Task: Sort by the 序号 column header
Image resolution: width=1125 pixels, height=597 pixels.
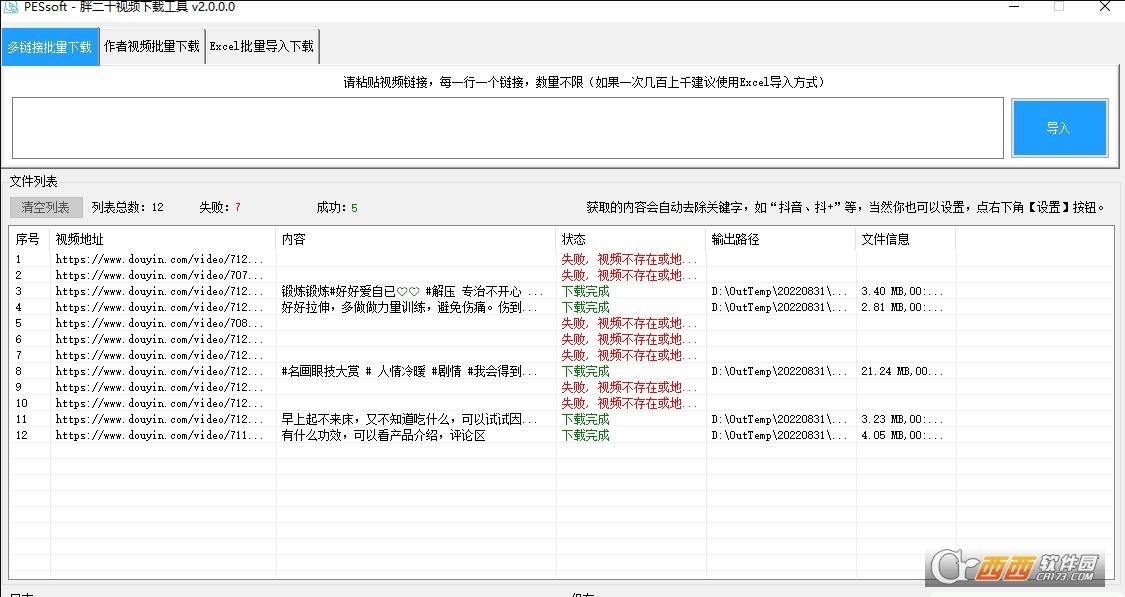Action: (x=28, y=240)
